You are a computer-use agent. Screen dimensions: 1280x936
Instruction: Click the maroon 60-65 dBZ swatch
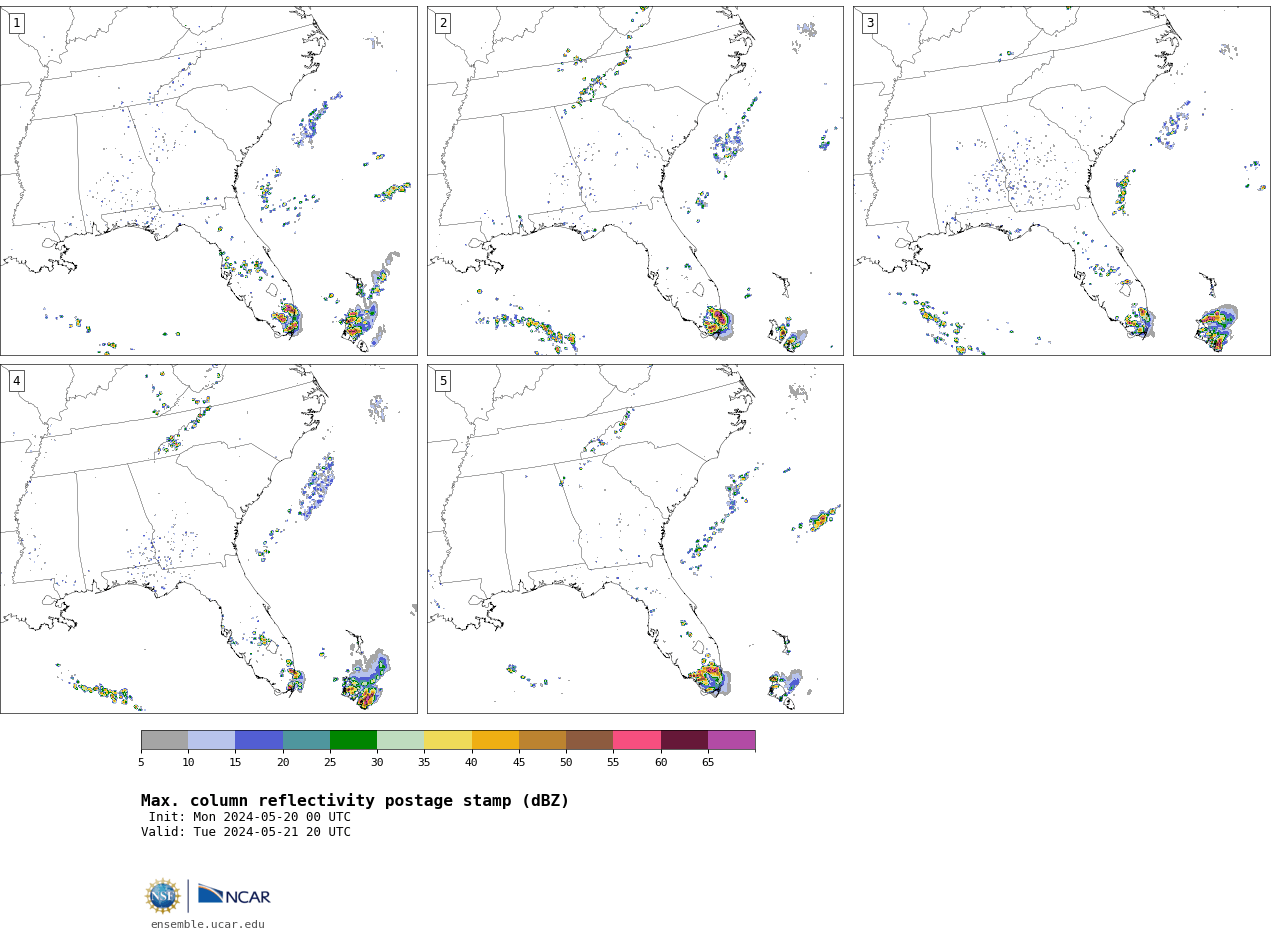(684, 740)
